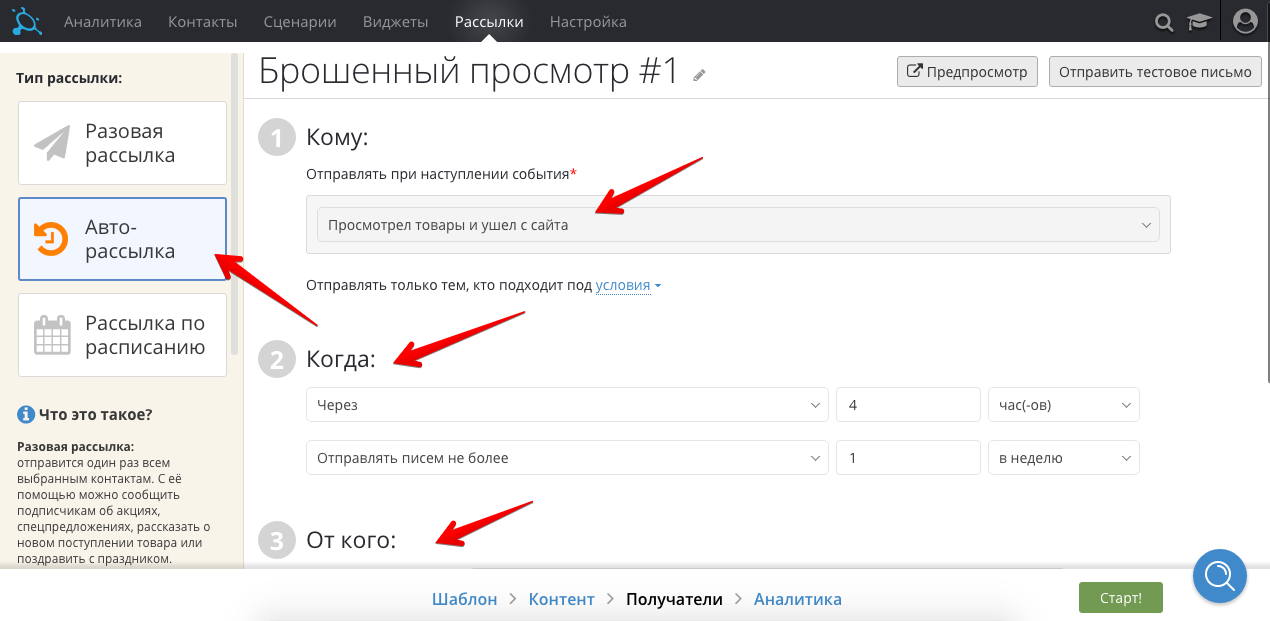The image size is (1270, 621).
Task: Open the Виджеты section
Action: tap(395, 21)
